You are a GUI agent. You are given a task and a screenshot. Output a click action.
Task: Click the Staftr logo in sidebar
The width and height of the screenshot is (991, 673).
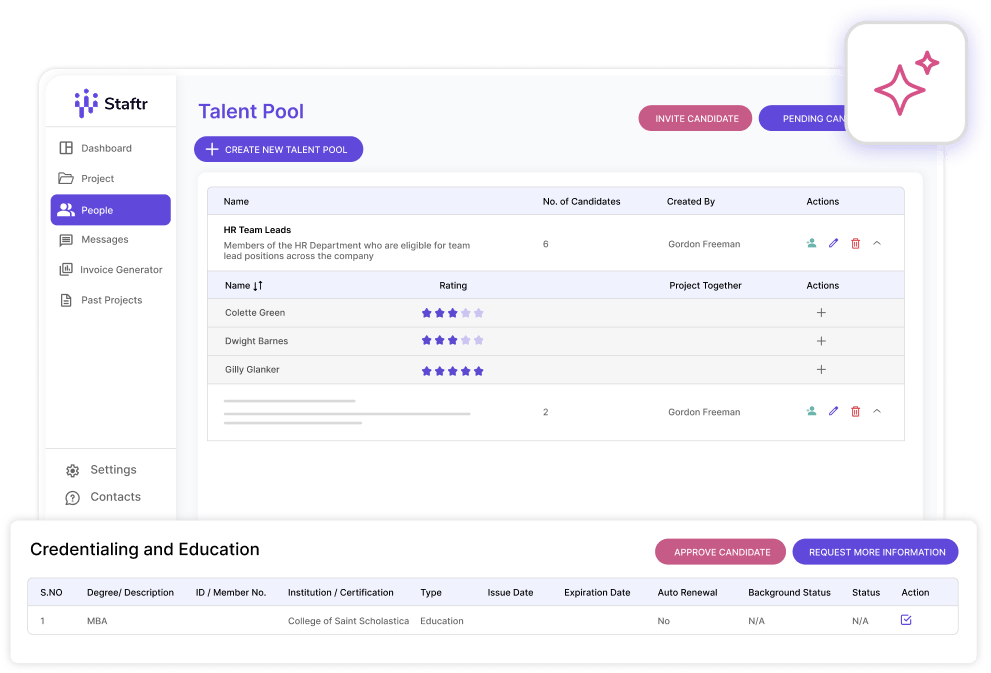[111, 103]
